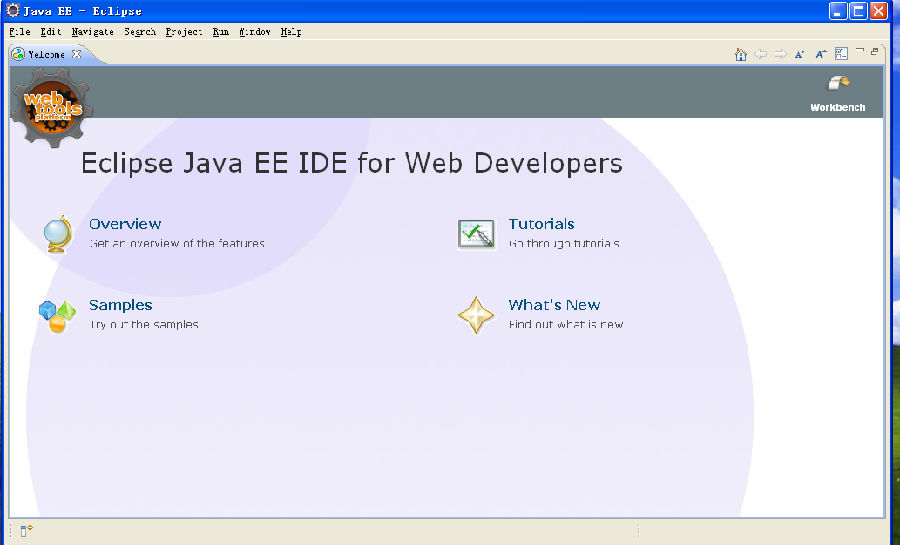The image size is (900, 545).
Task: Close the Welcome tab with its X
Action: [76, 54]
